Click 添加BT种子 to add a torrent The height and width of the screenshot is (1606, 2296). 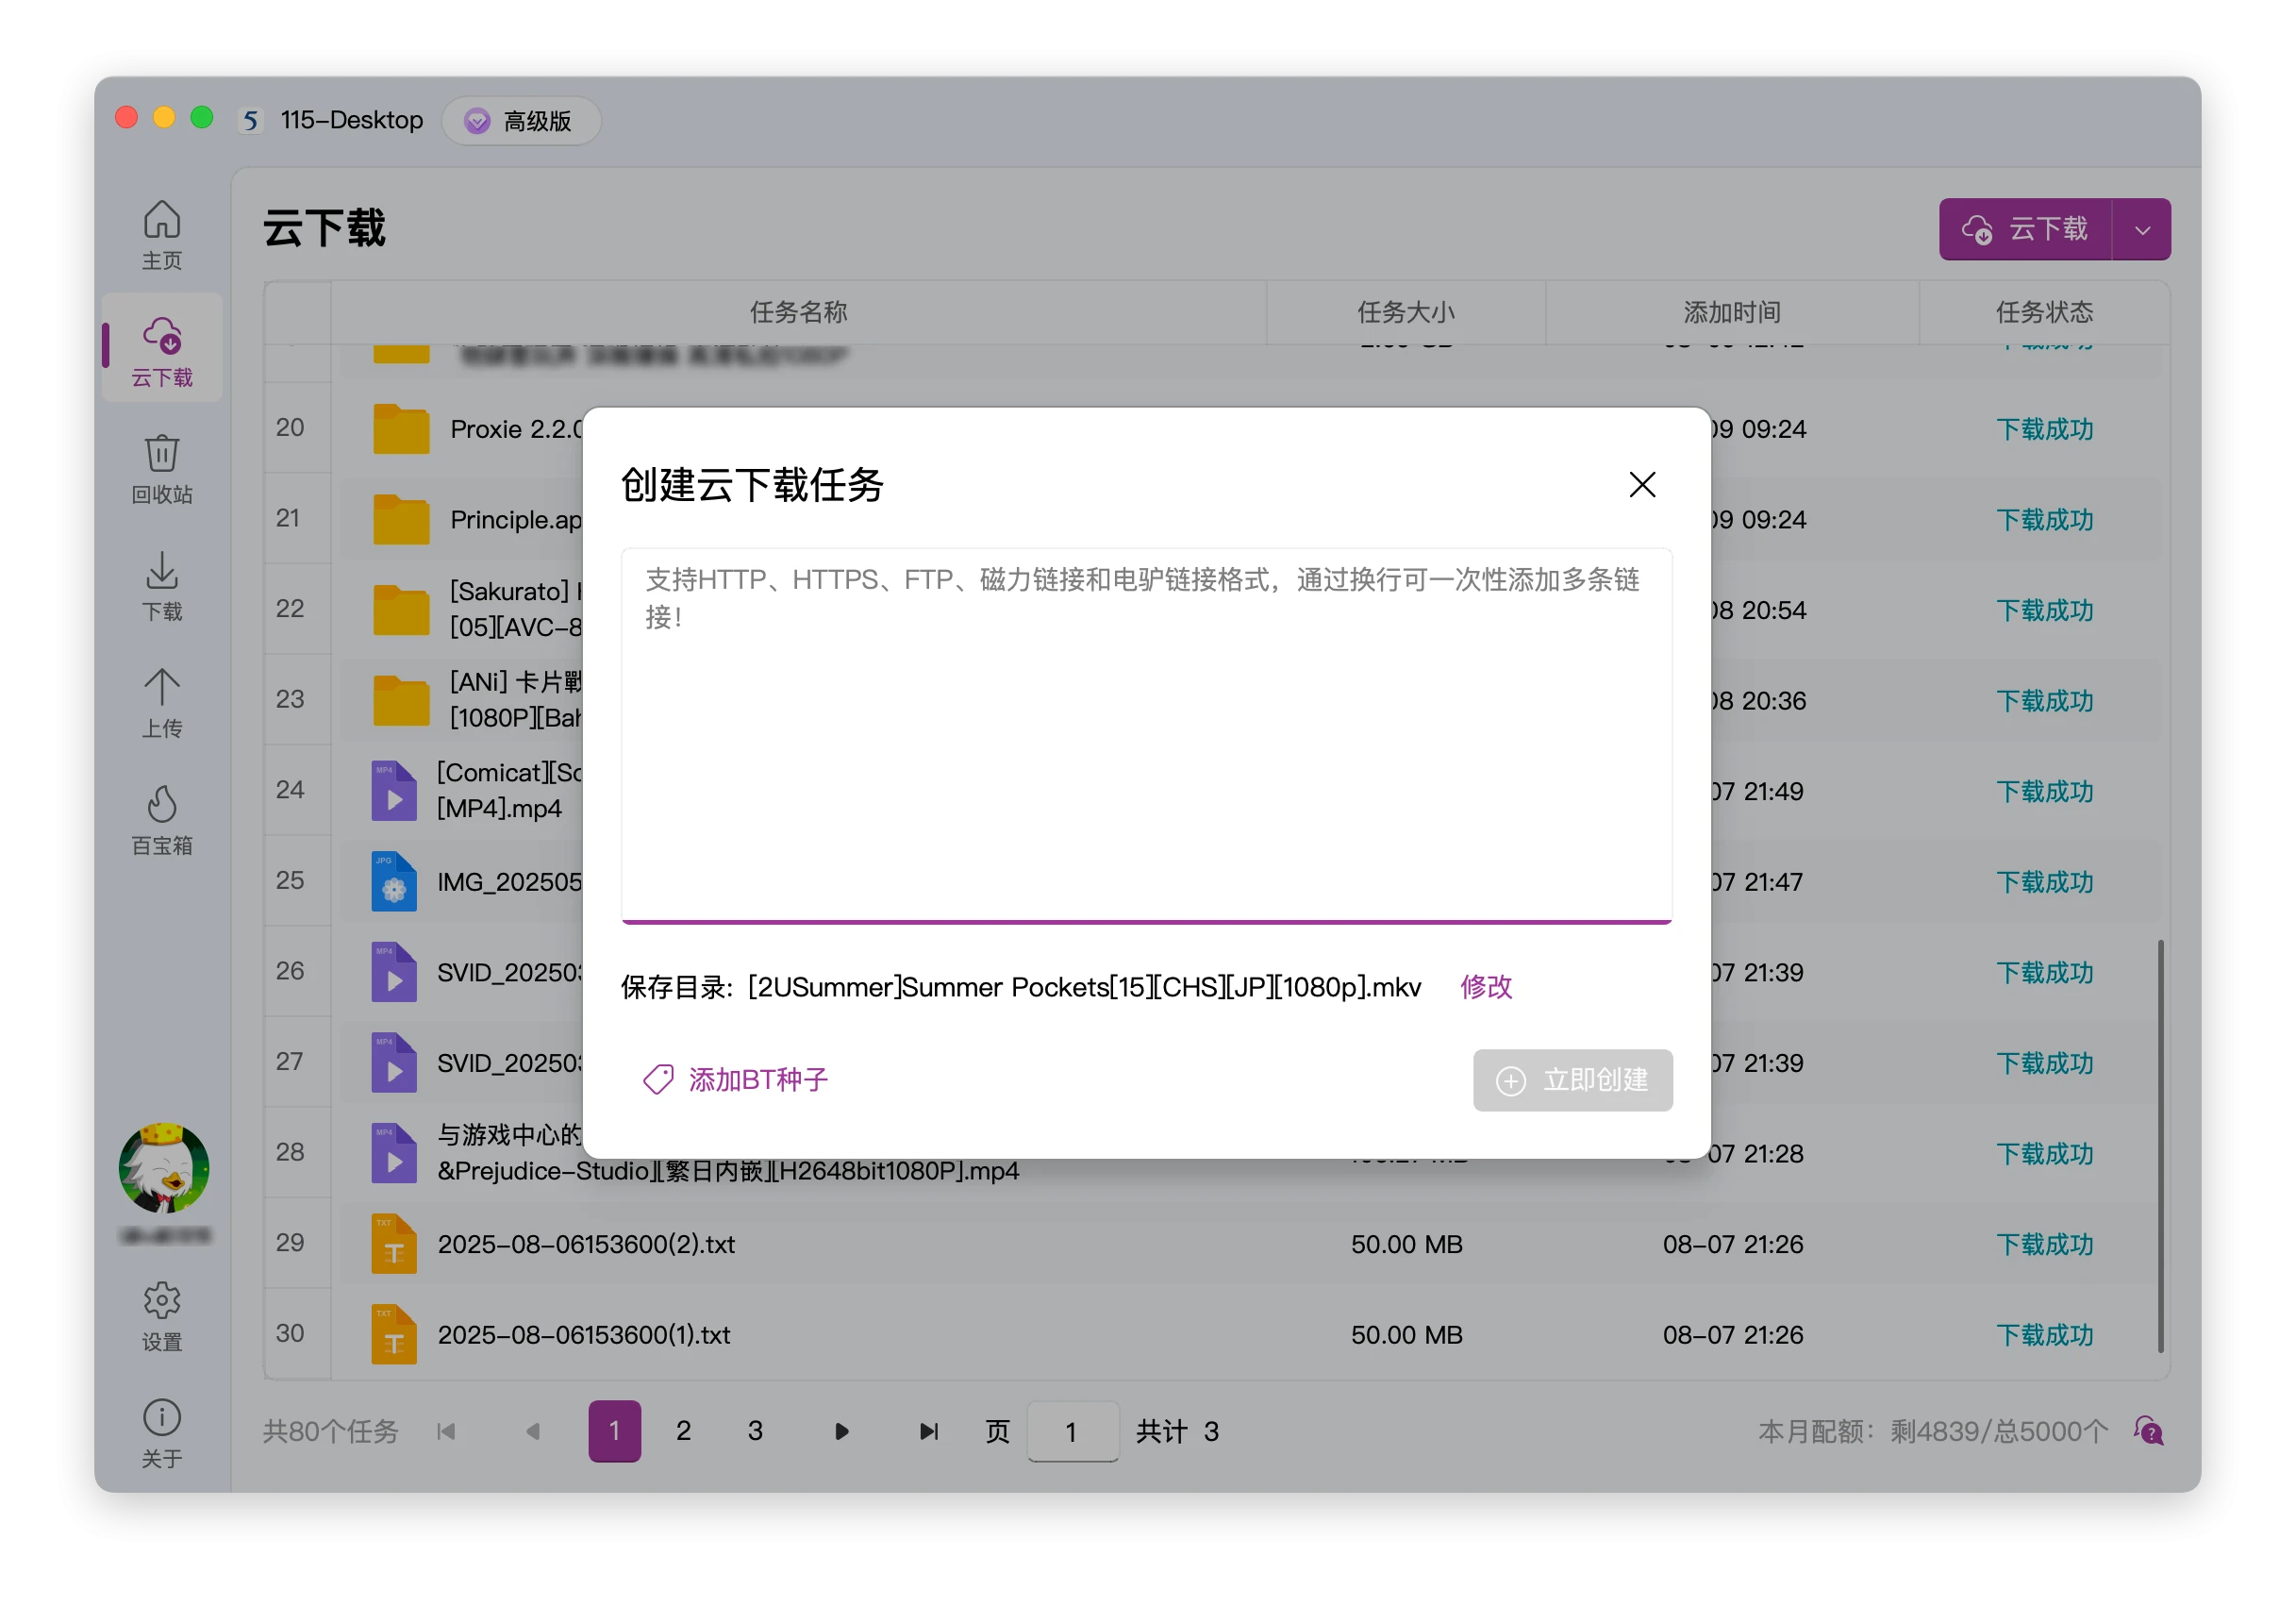(x=736, y=1079)
